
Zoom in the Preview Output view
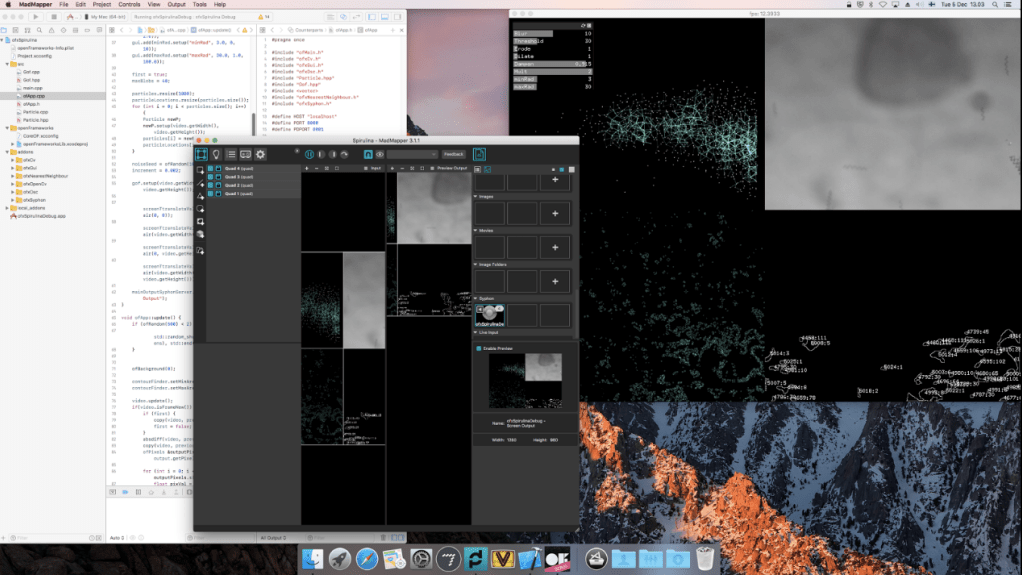point(392,168)
